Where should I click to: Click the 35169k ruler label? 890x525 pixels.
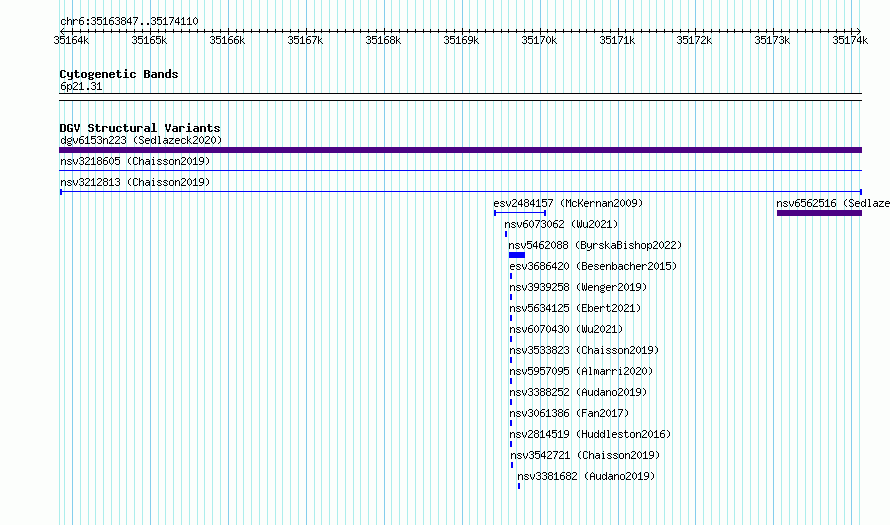[x=461, y=40]
